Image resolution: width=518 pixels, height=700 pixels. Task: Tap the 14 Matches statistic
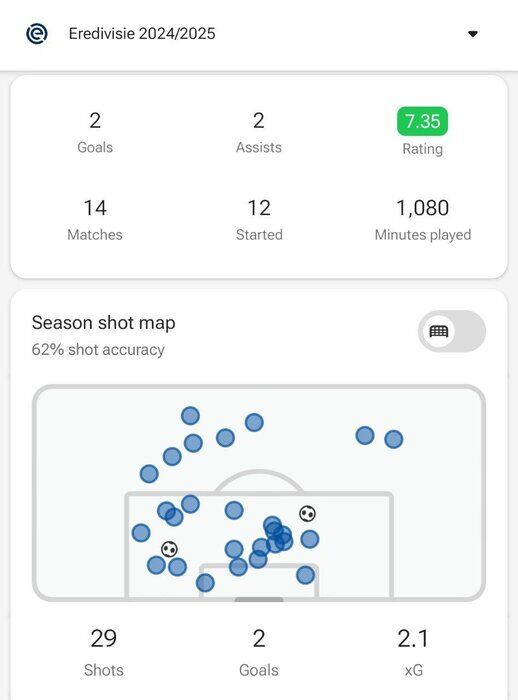(95, 220)
